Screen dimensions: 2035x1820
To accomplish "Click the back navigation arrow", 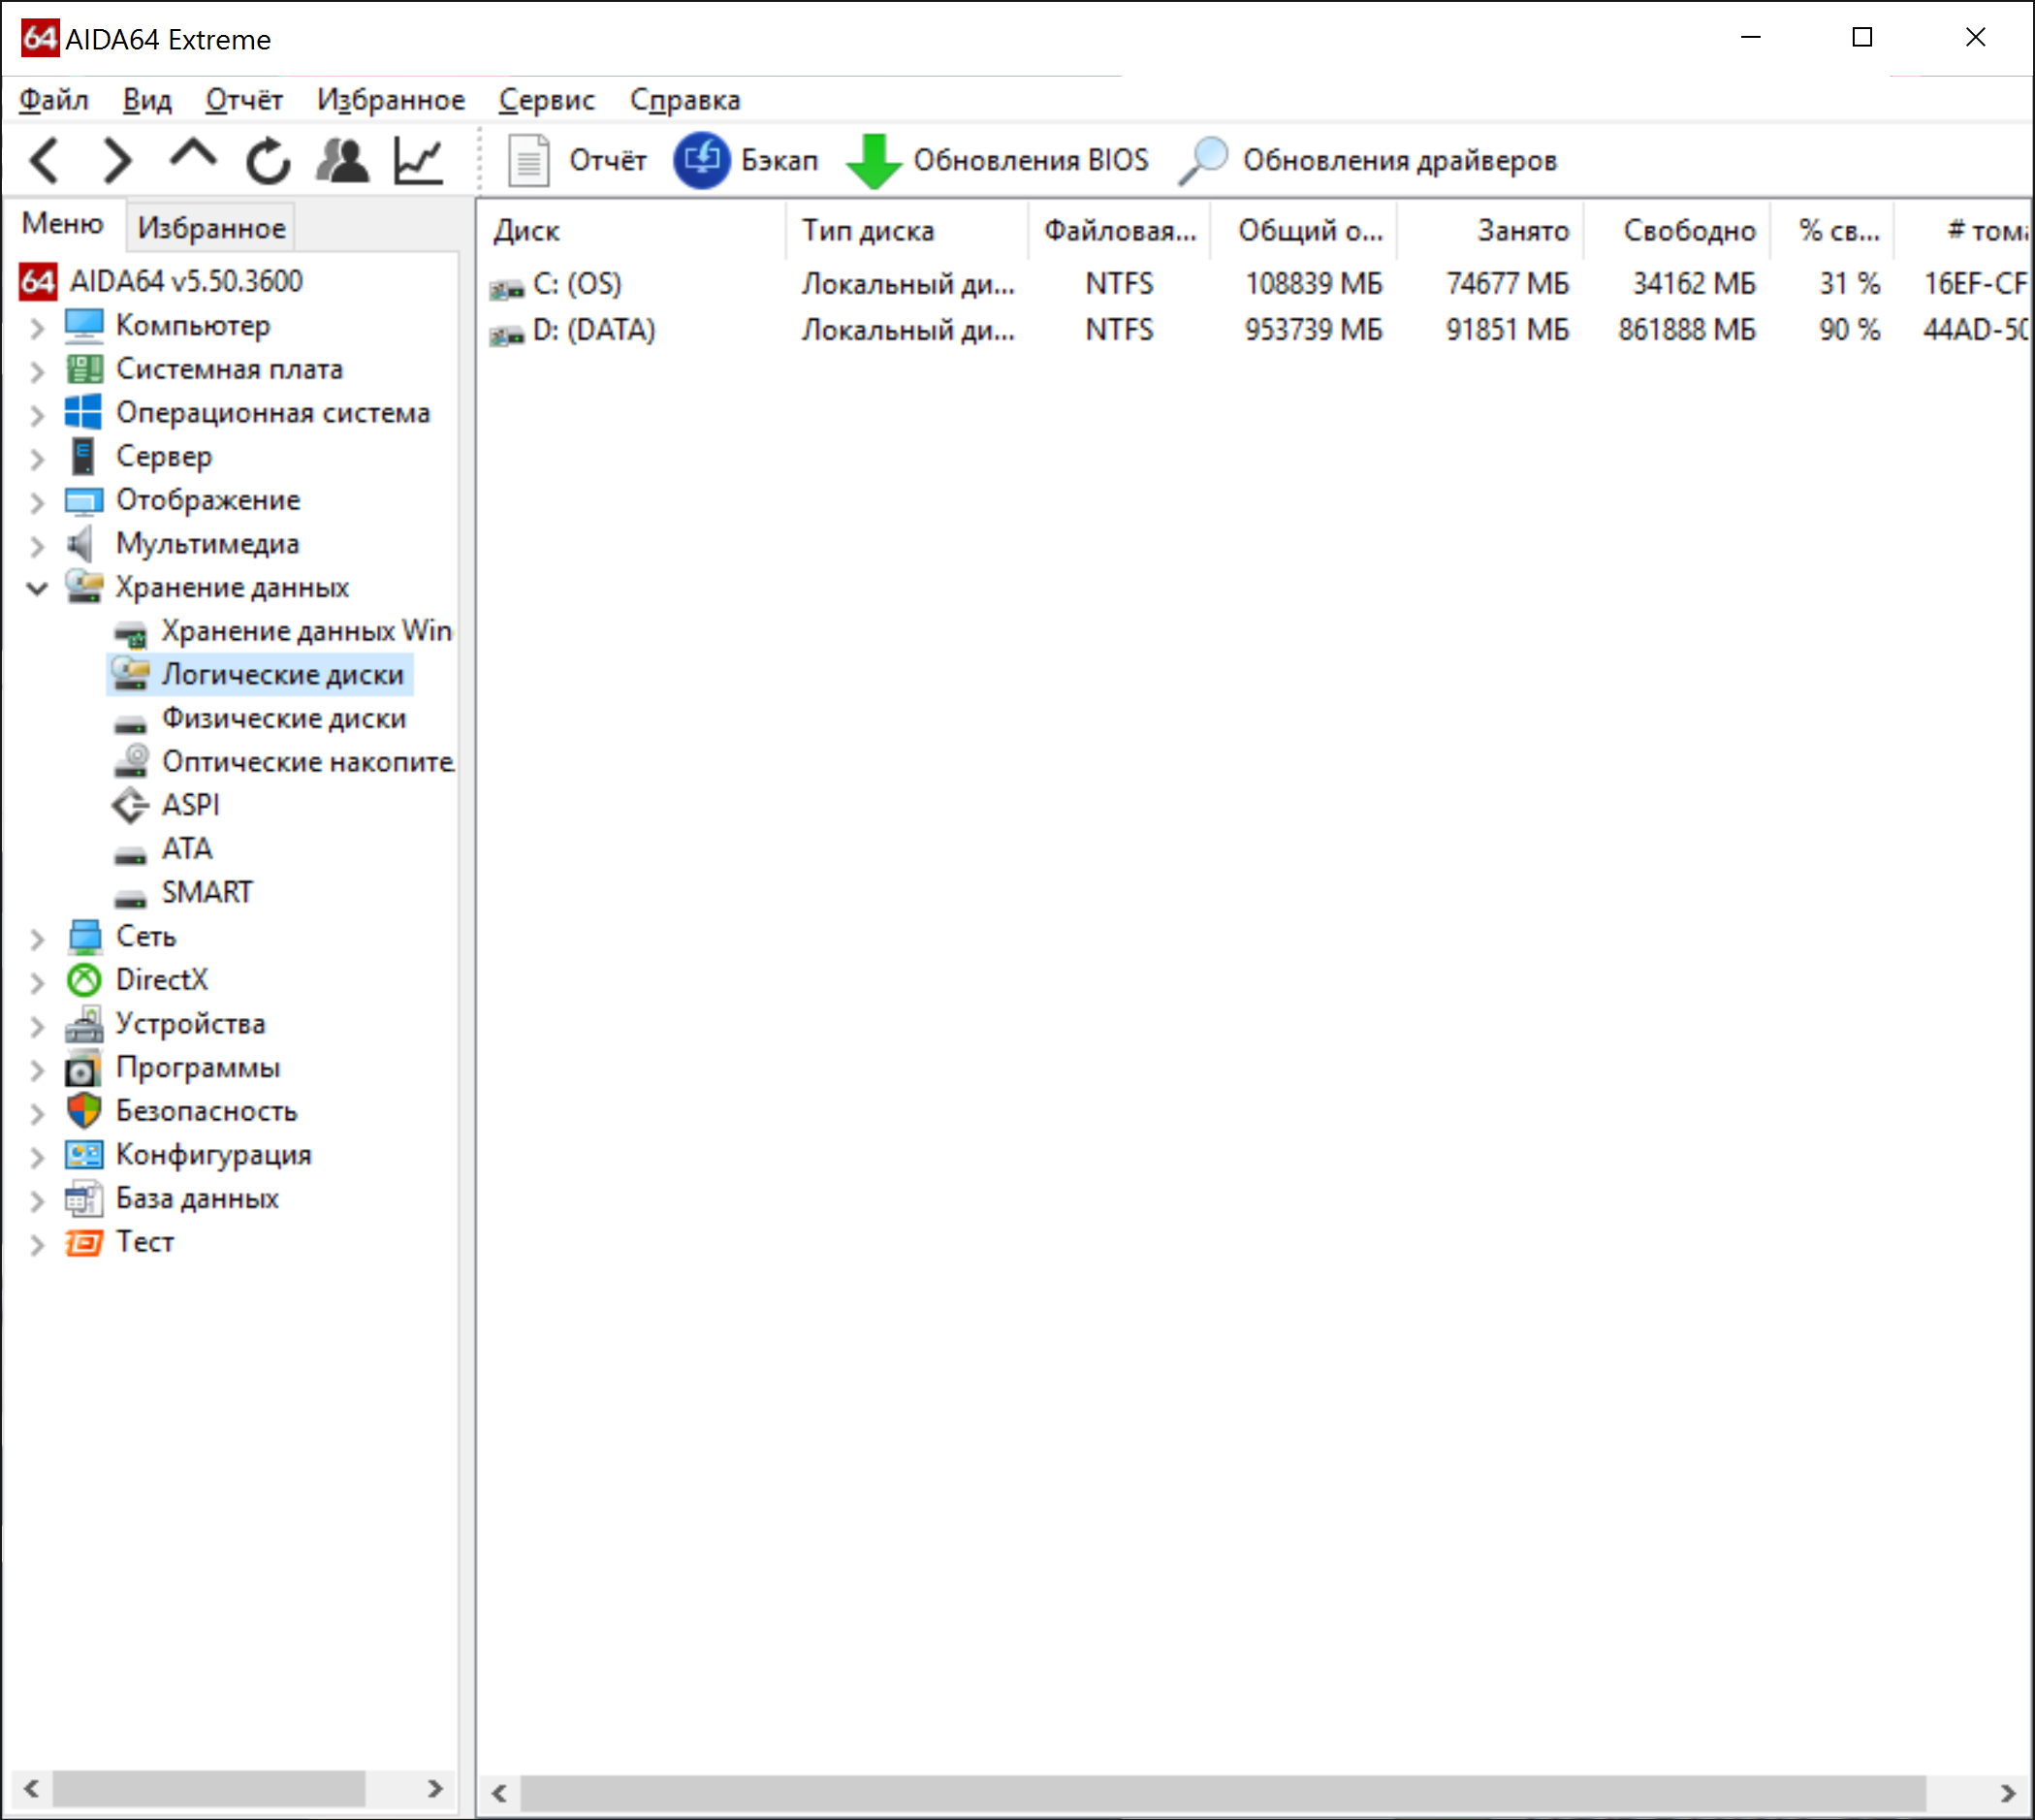I will point(45,161).
